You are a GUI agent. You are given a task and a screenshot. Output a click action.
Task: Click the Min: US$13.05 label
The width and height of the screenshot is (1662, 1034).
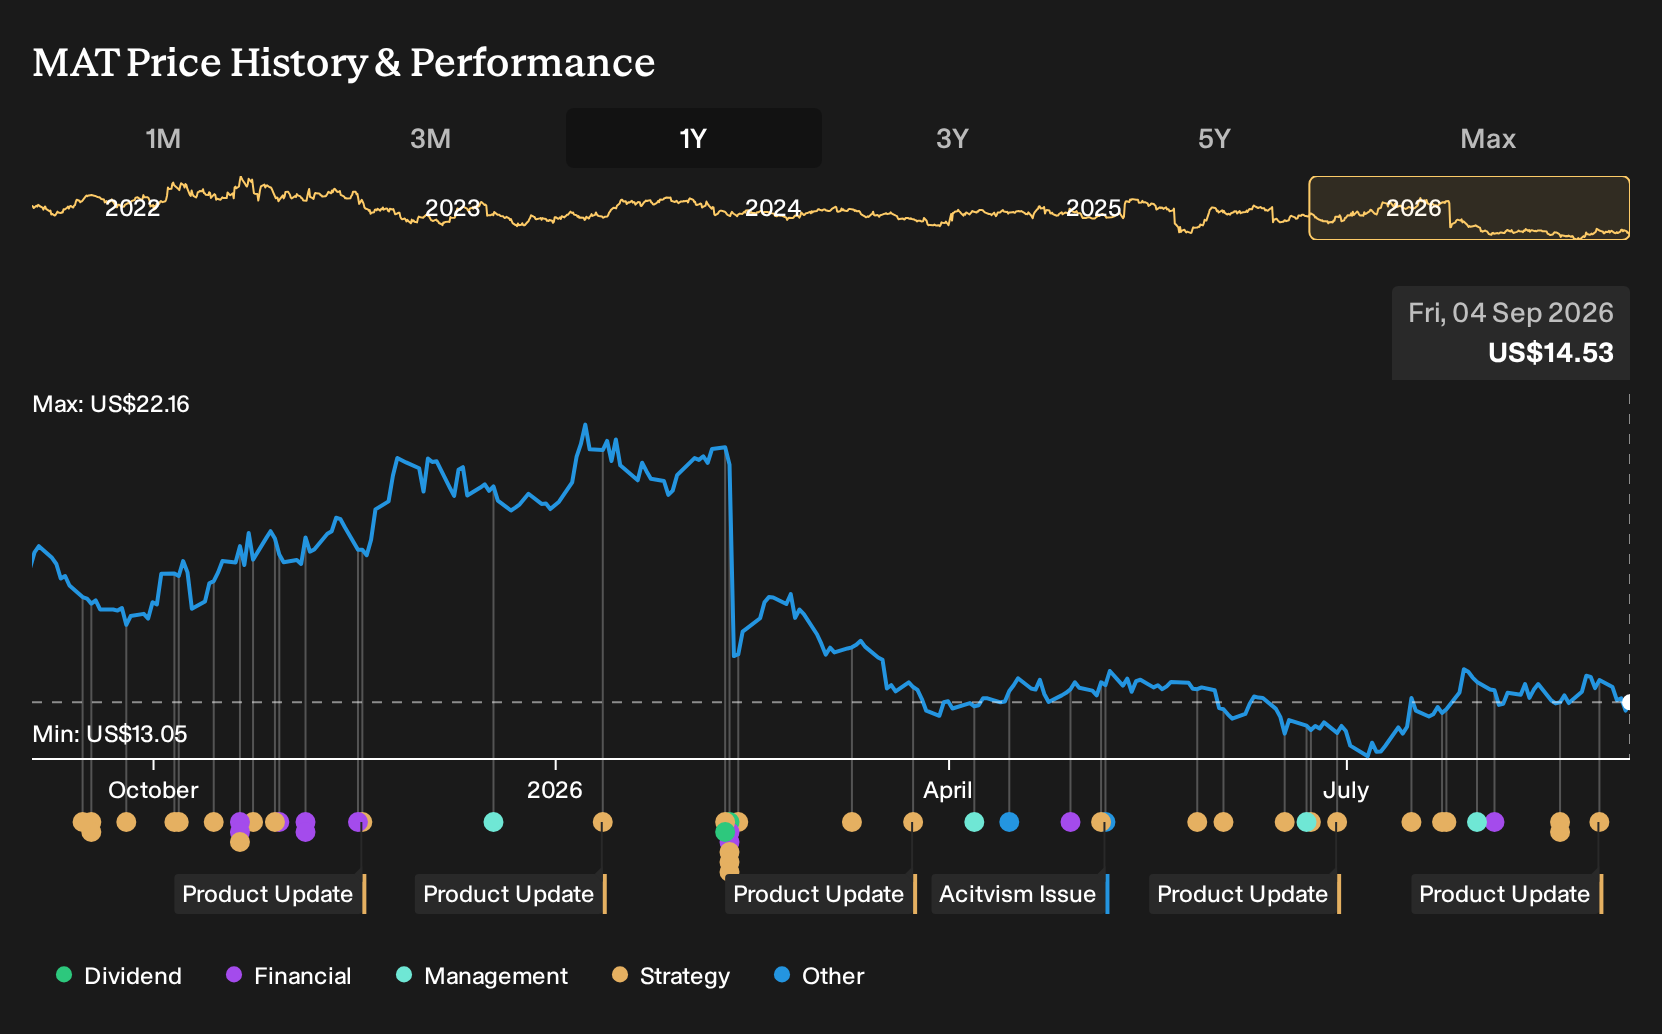110,734
